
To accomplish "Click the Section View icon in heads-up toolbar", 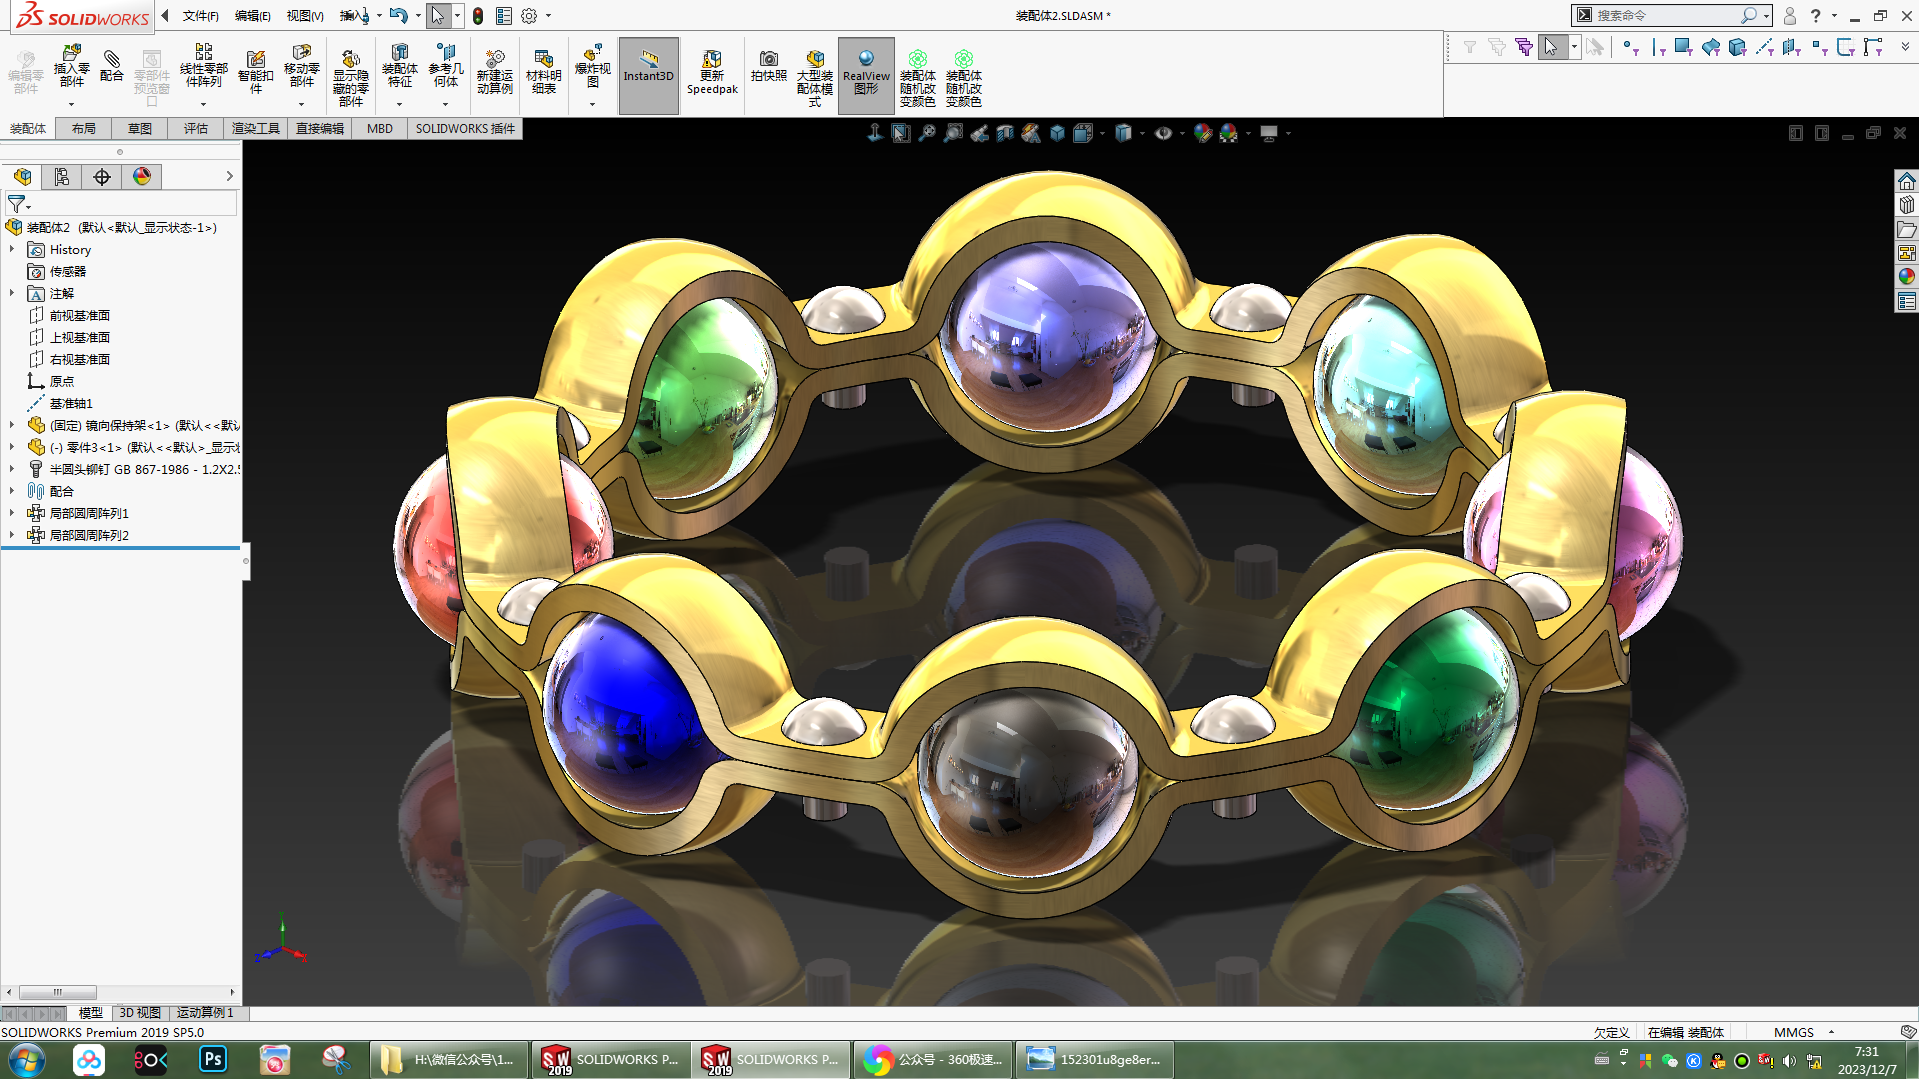I will tap(1005, 133).
